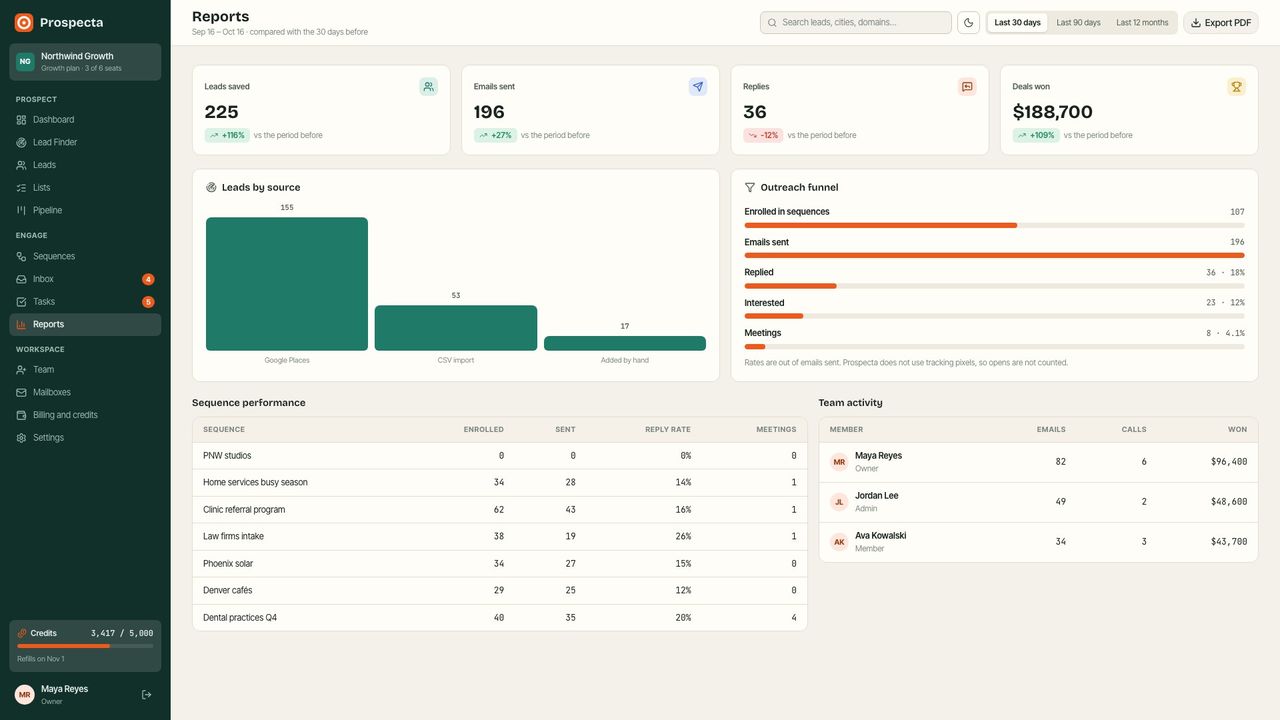Select Law firms intake sequence

click(x=500, y=537)
